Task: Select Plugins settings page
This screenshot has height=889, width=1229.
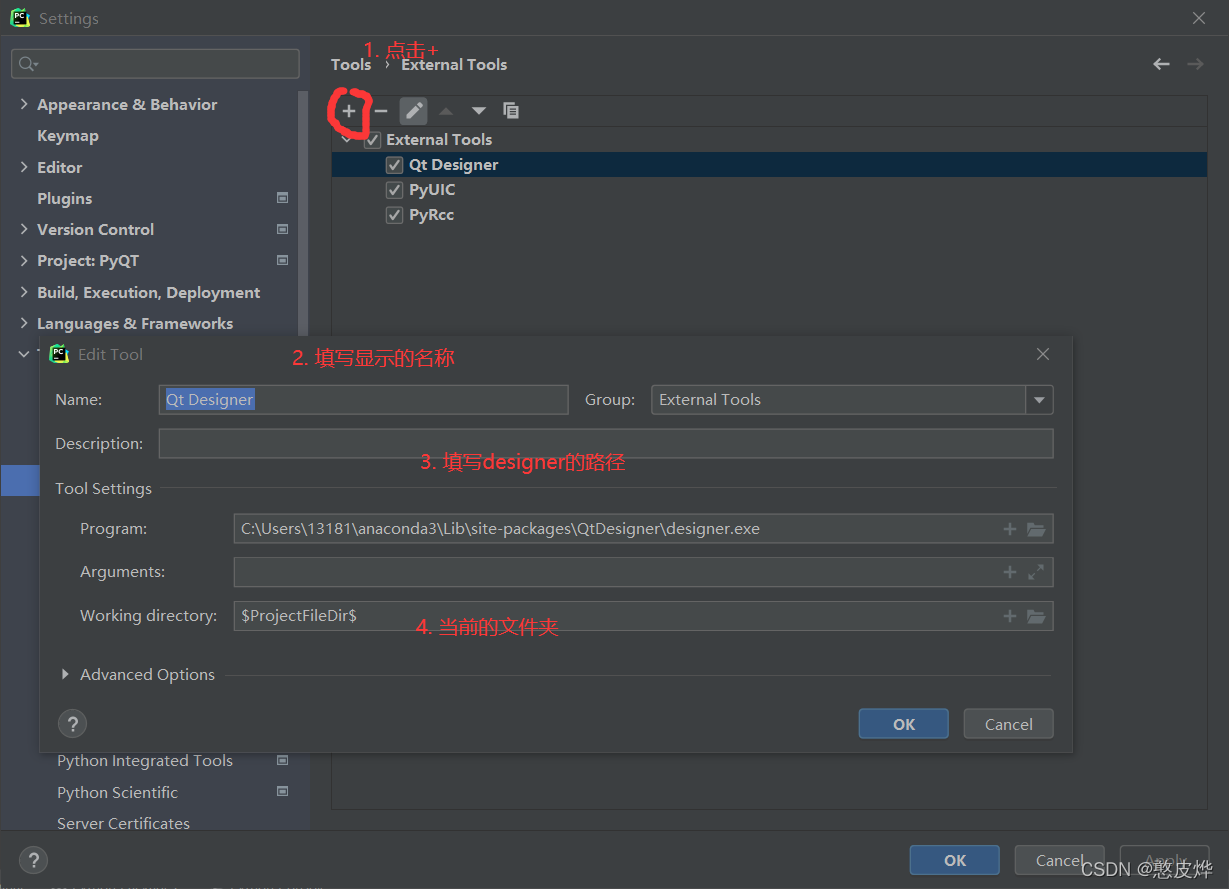Action: point(65,198)
